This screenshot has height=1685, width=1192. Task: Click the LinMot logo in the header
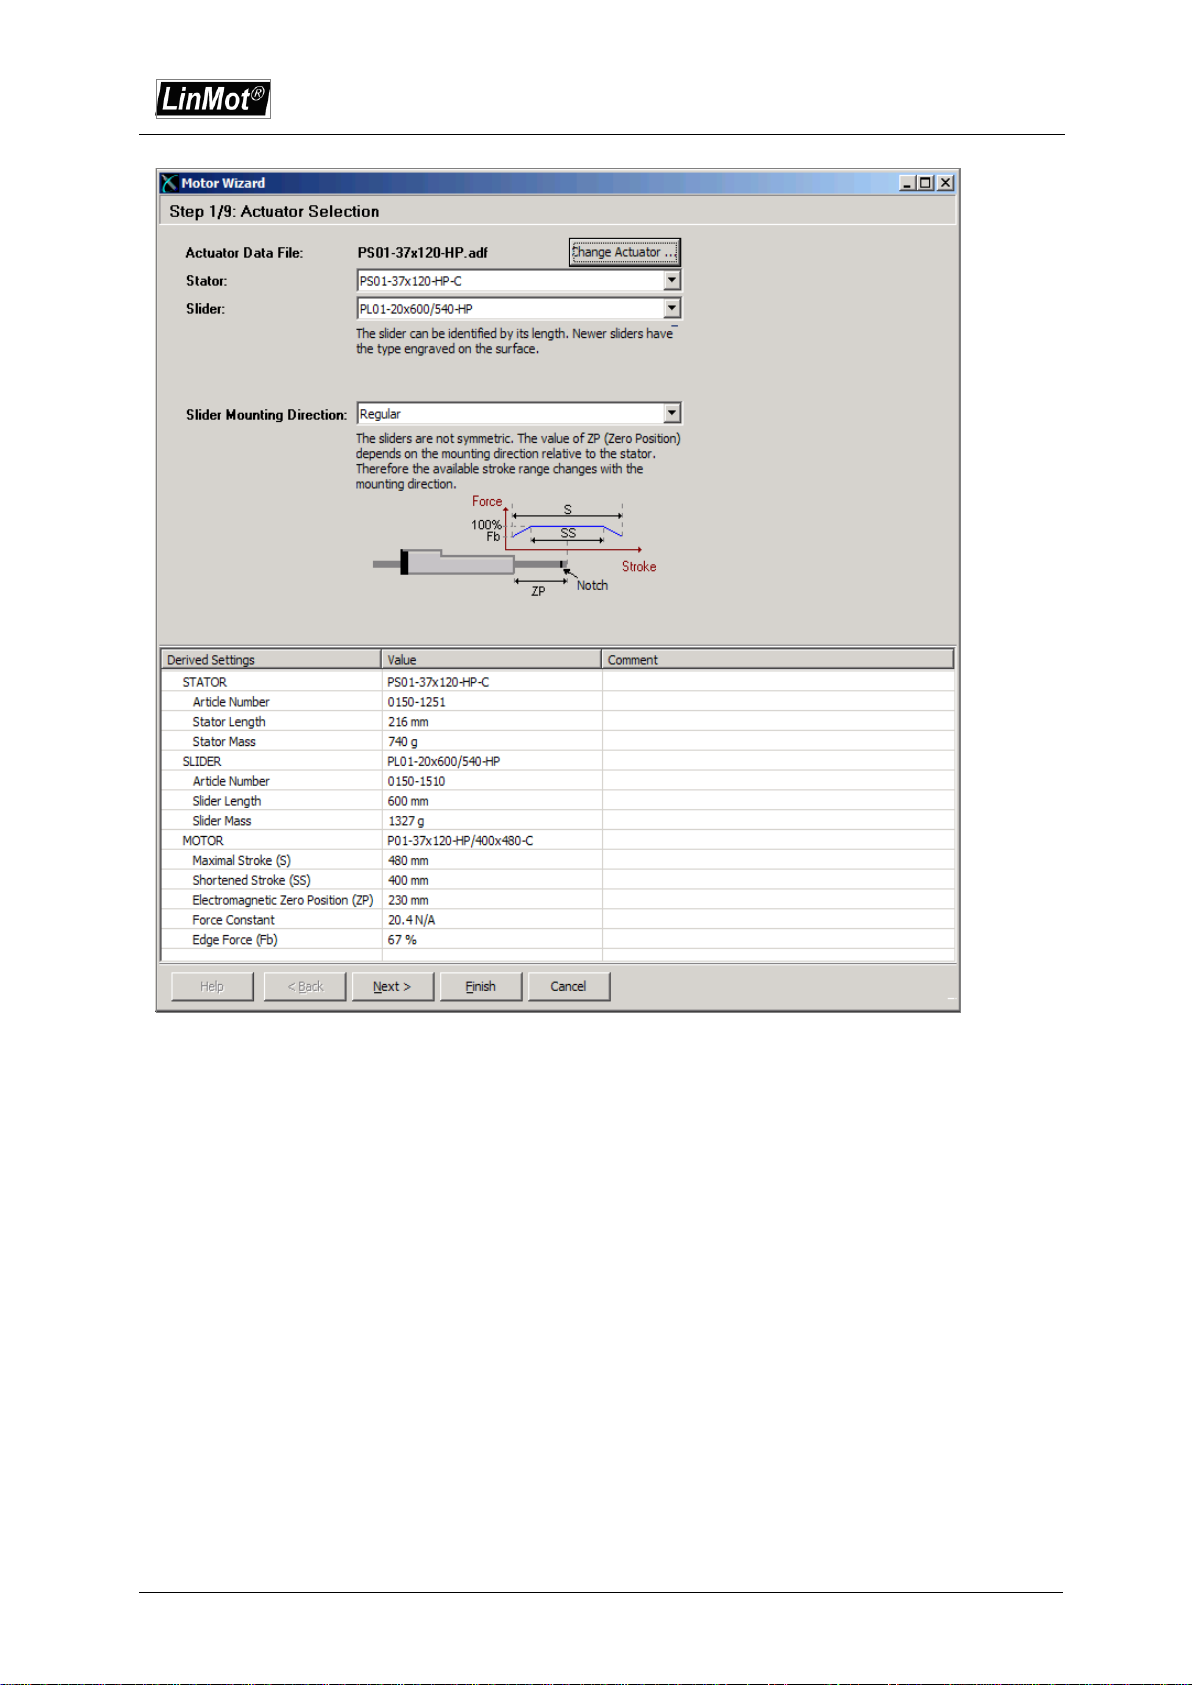coord(213,99)
